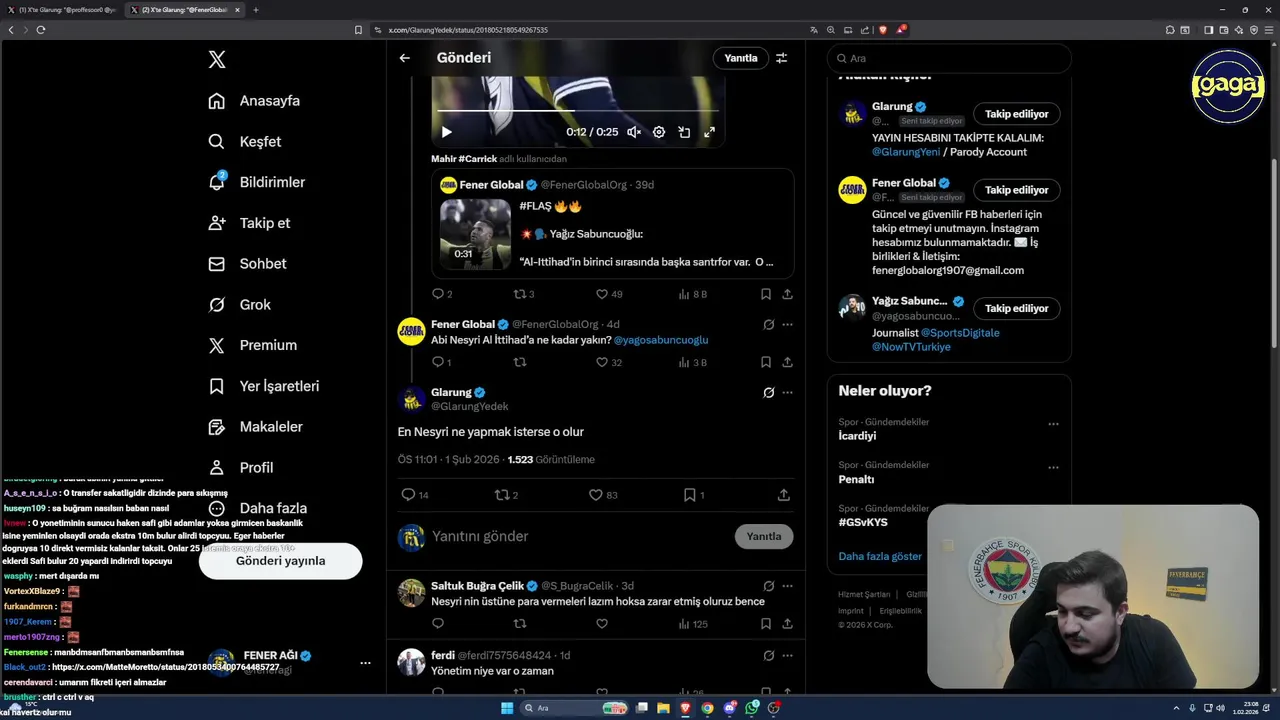Open WhatsApp from the taskbar
The width and height of the screenshot is (1280, 720).
tap(751, 708)
